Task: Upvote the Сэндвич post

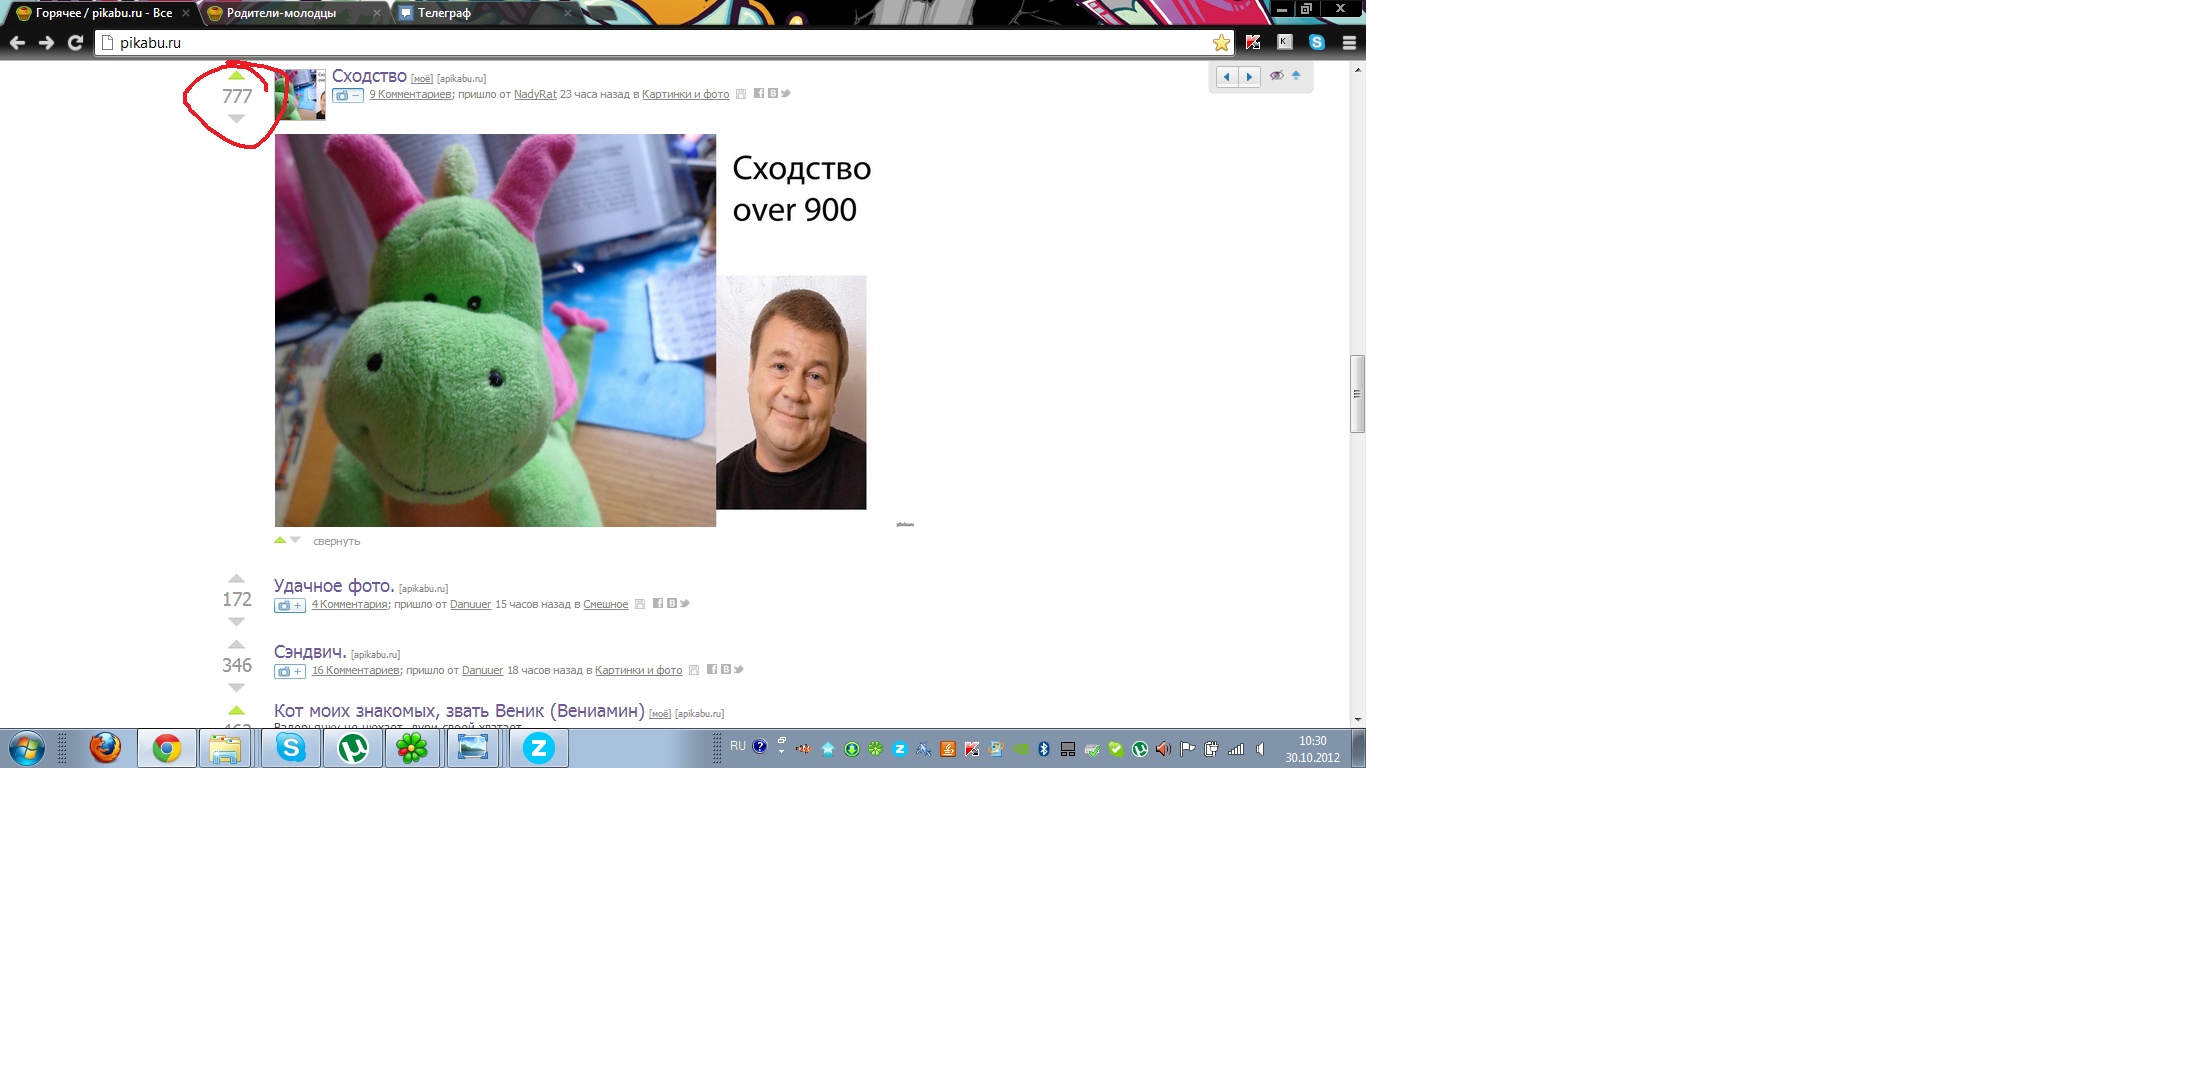Action: tap(236, 644)
